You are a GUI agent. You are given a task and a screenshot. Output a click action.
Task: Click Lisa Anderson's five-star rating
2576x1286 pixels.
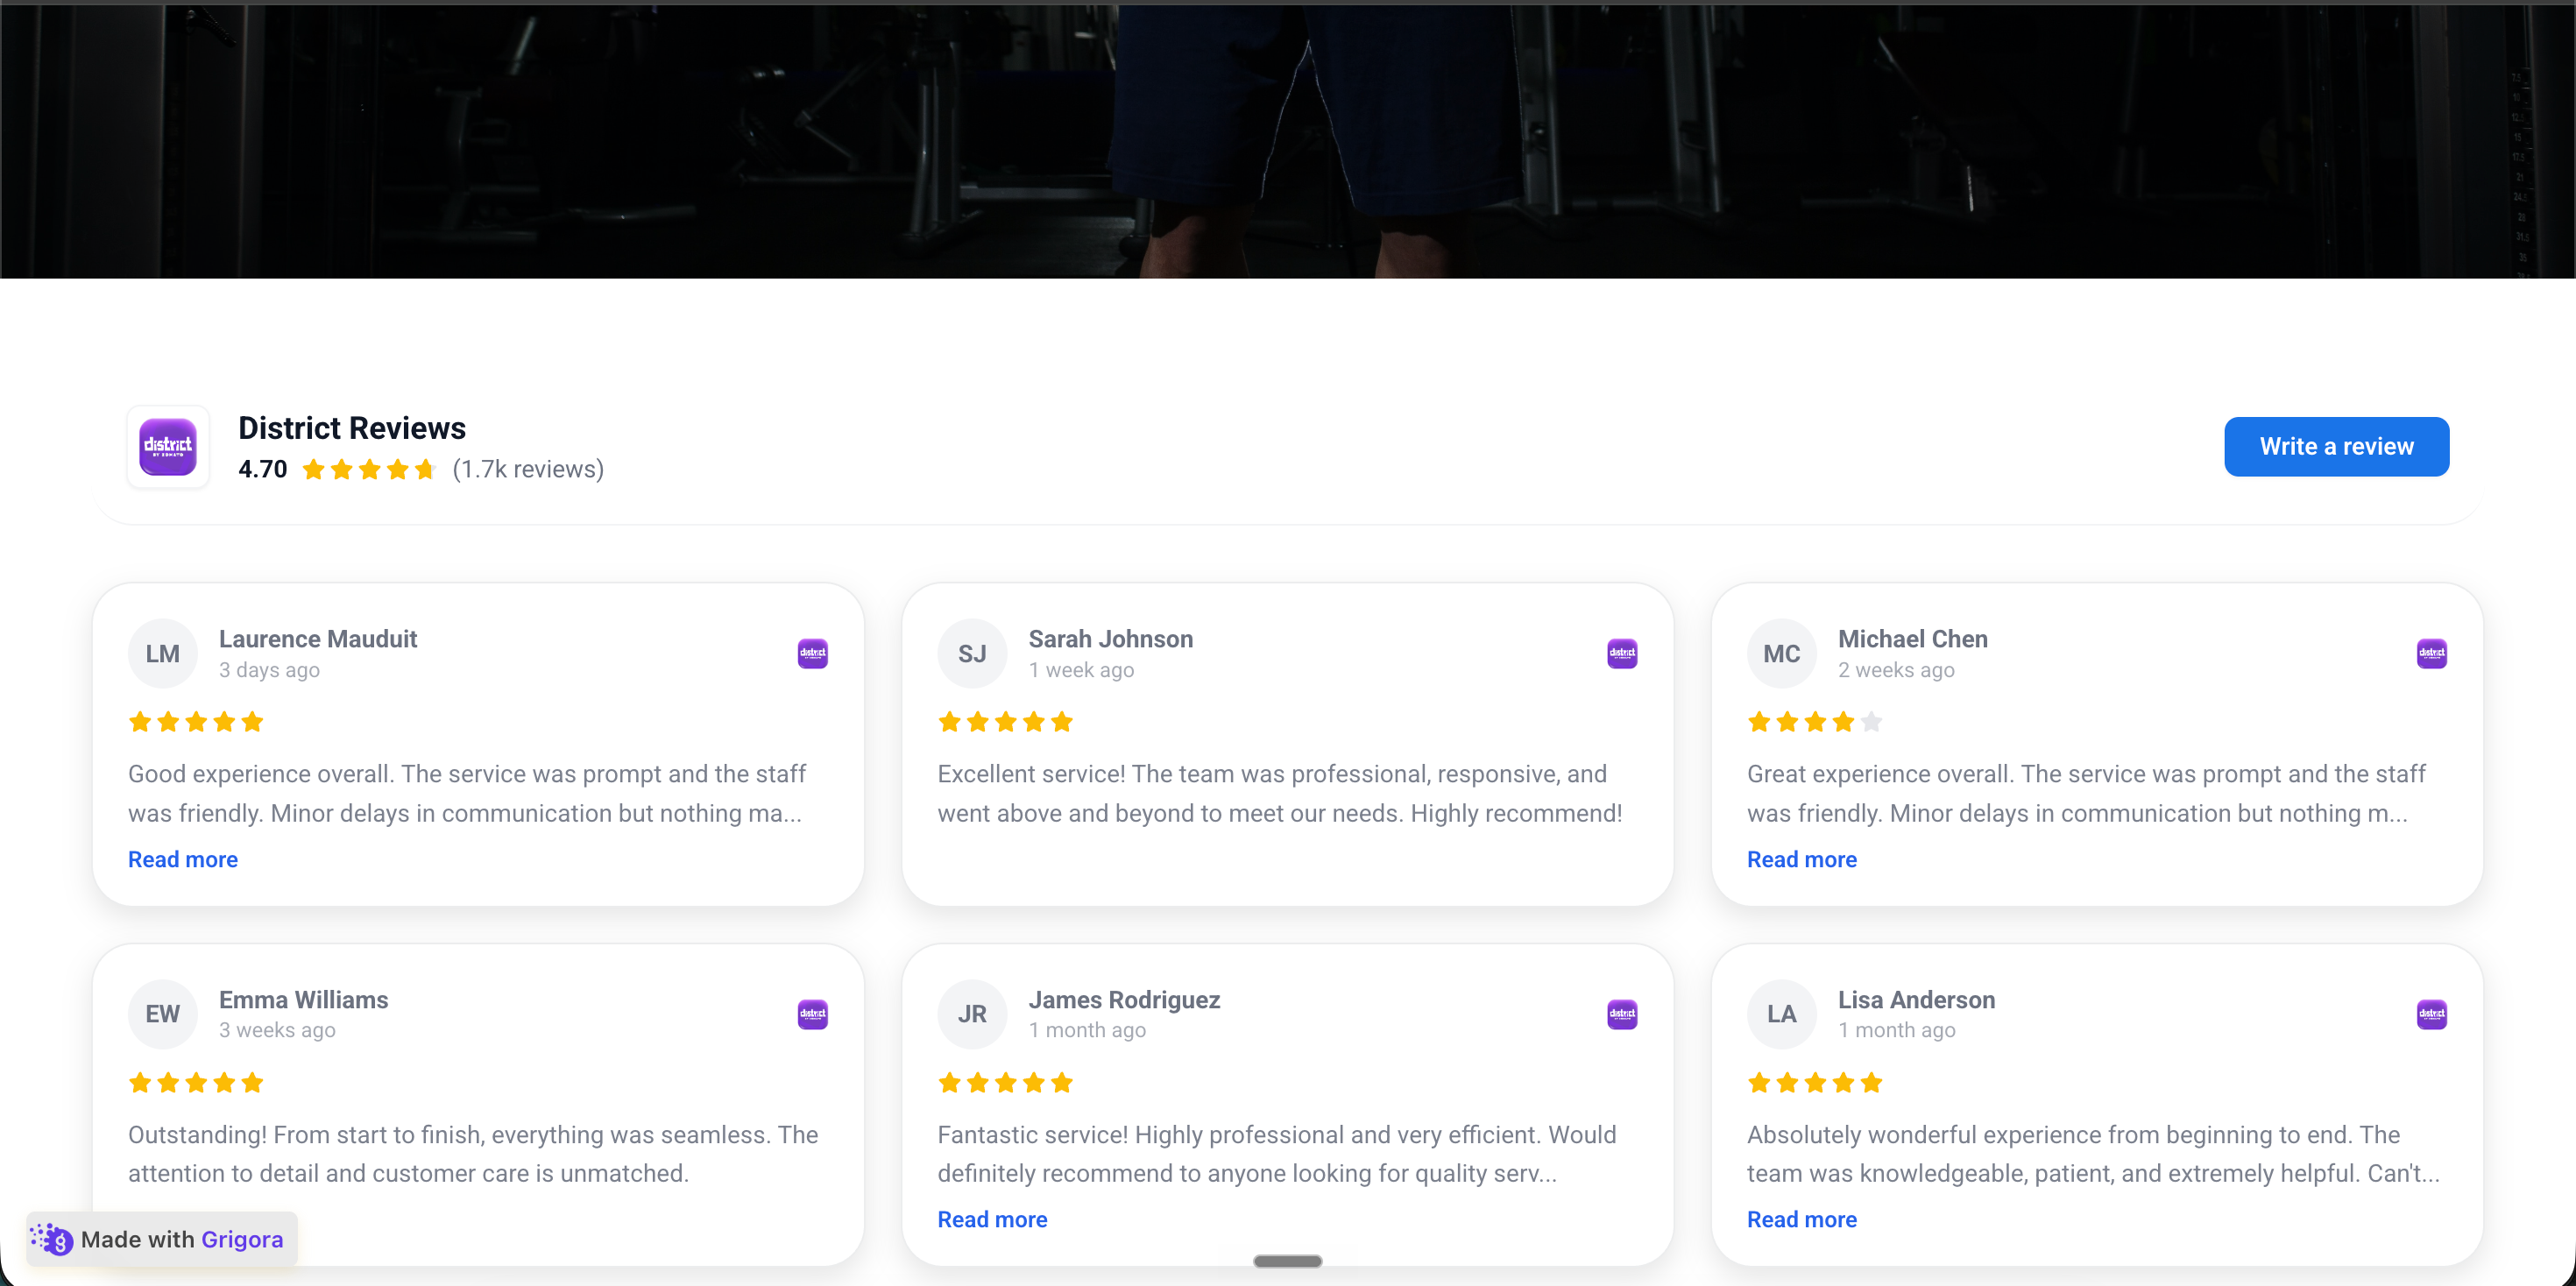(x=1814, y=1083)
